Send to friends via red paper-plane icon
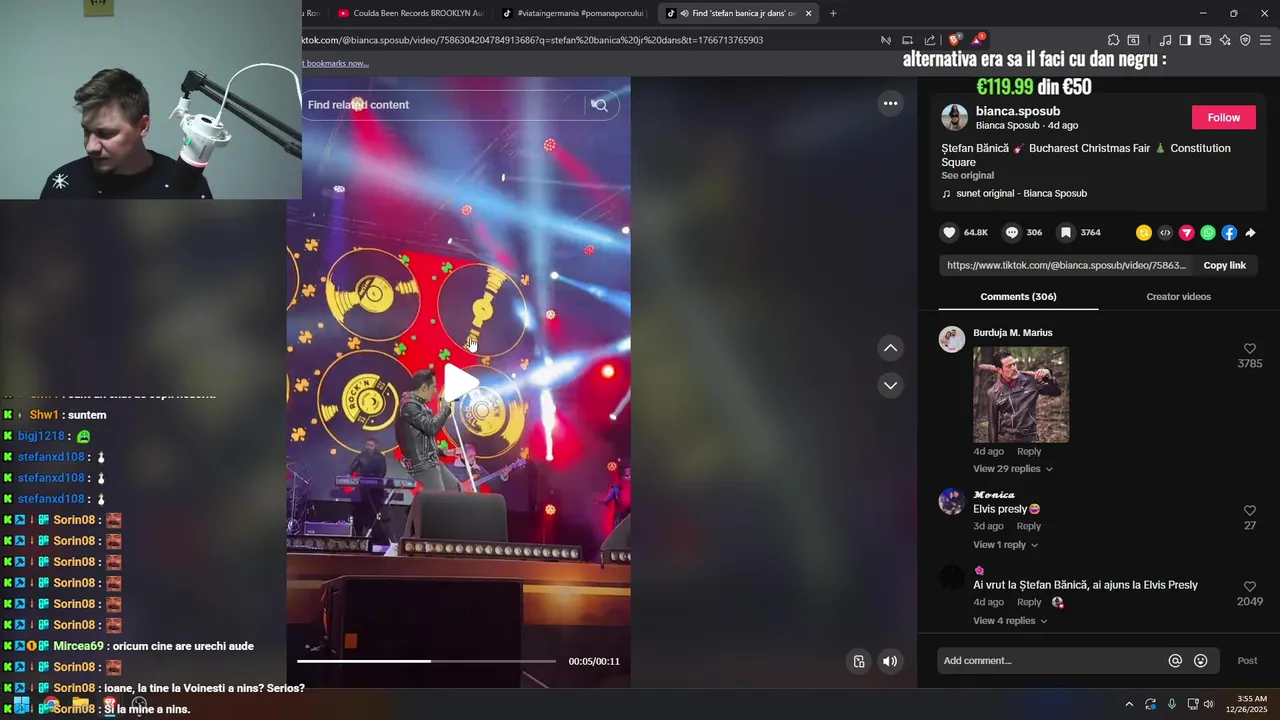Image resolution: width=1280 pixels, height=720 pixels. [1186, 233]
